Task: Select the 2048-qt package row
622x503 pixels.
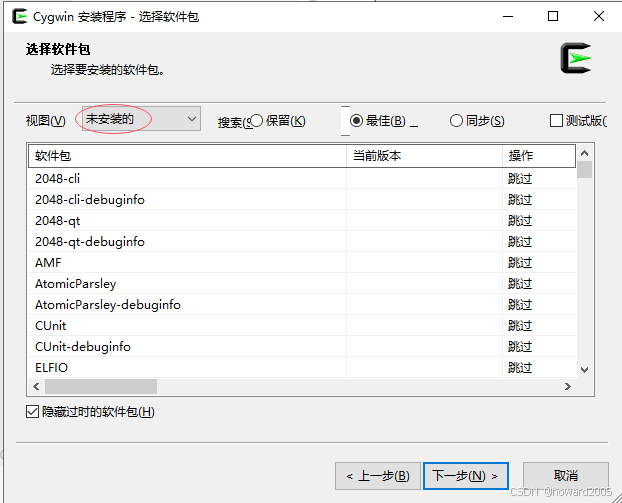Action: [x=302, y=221]
